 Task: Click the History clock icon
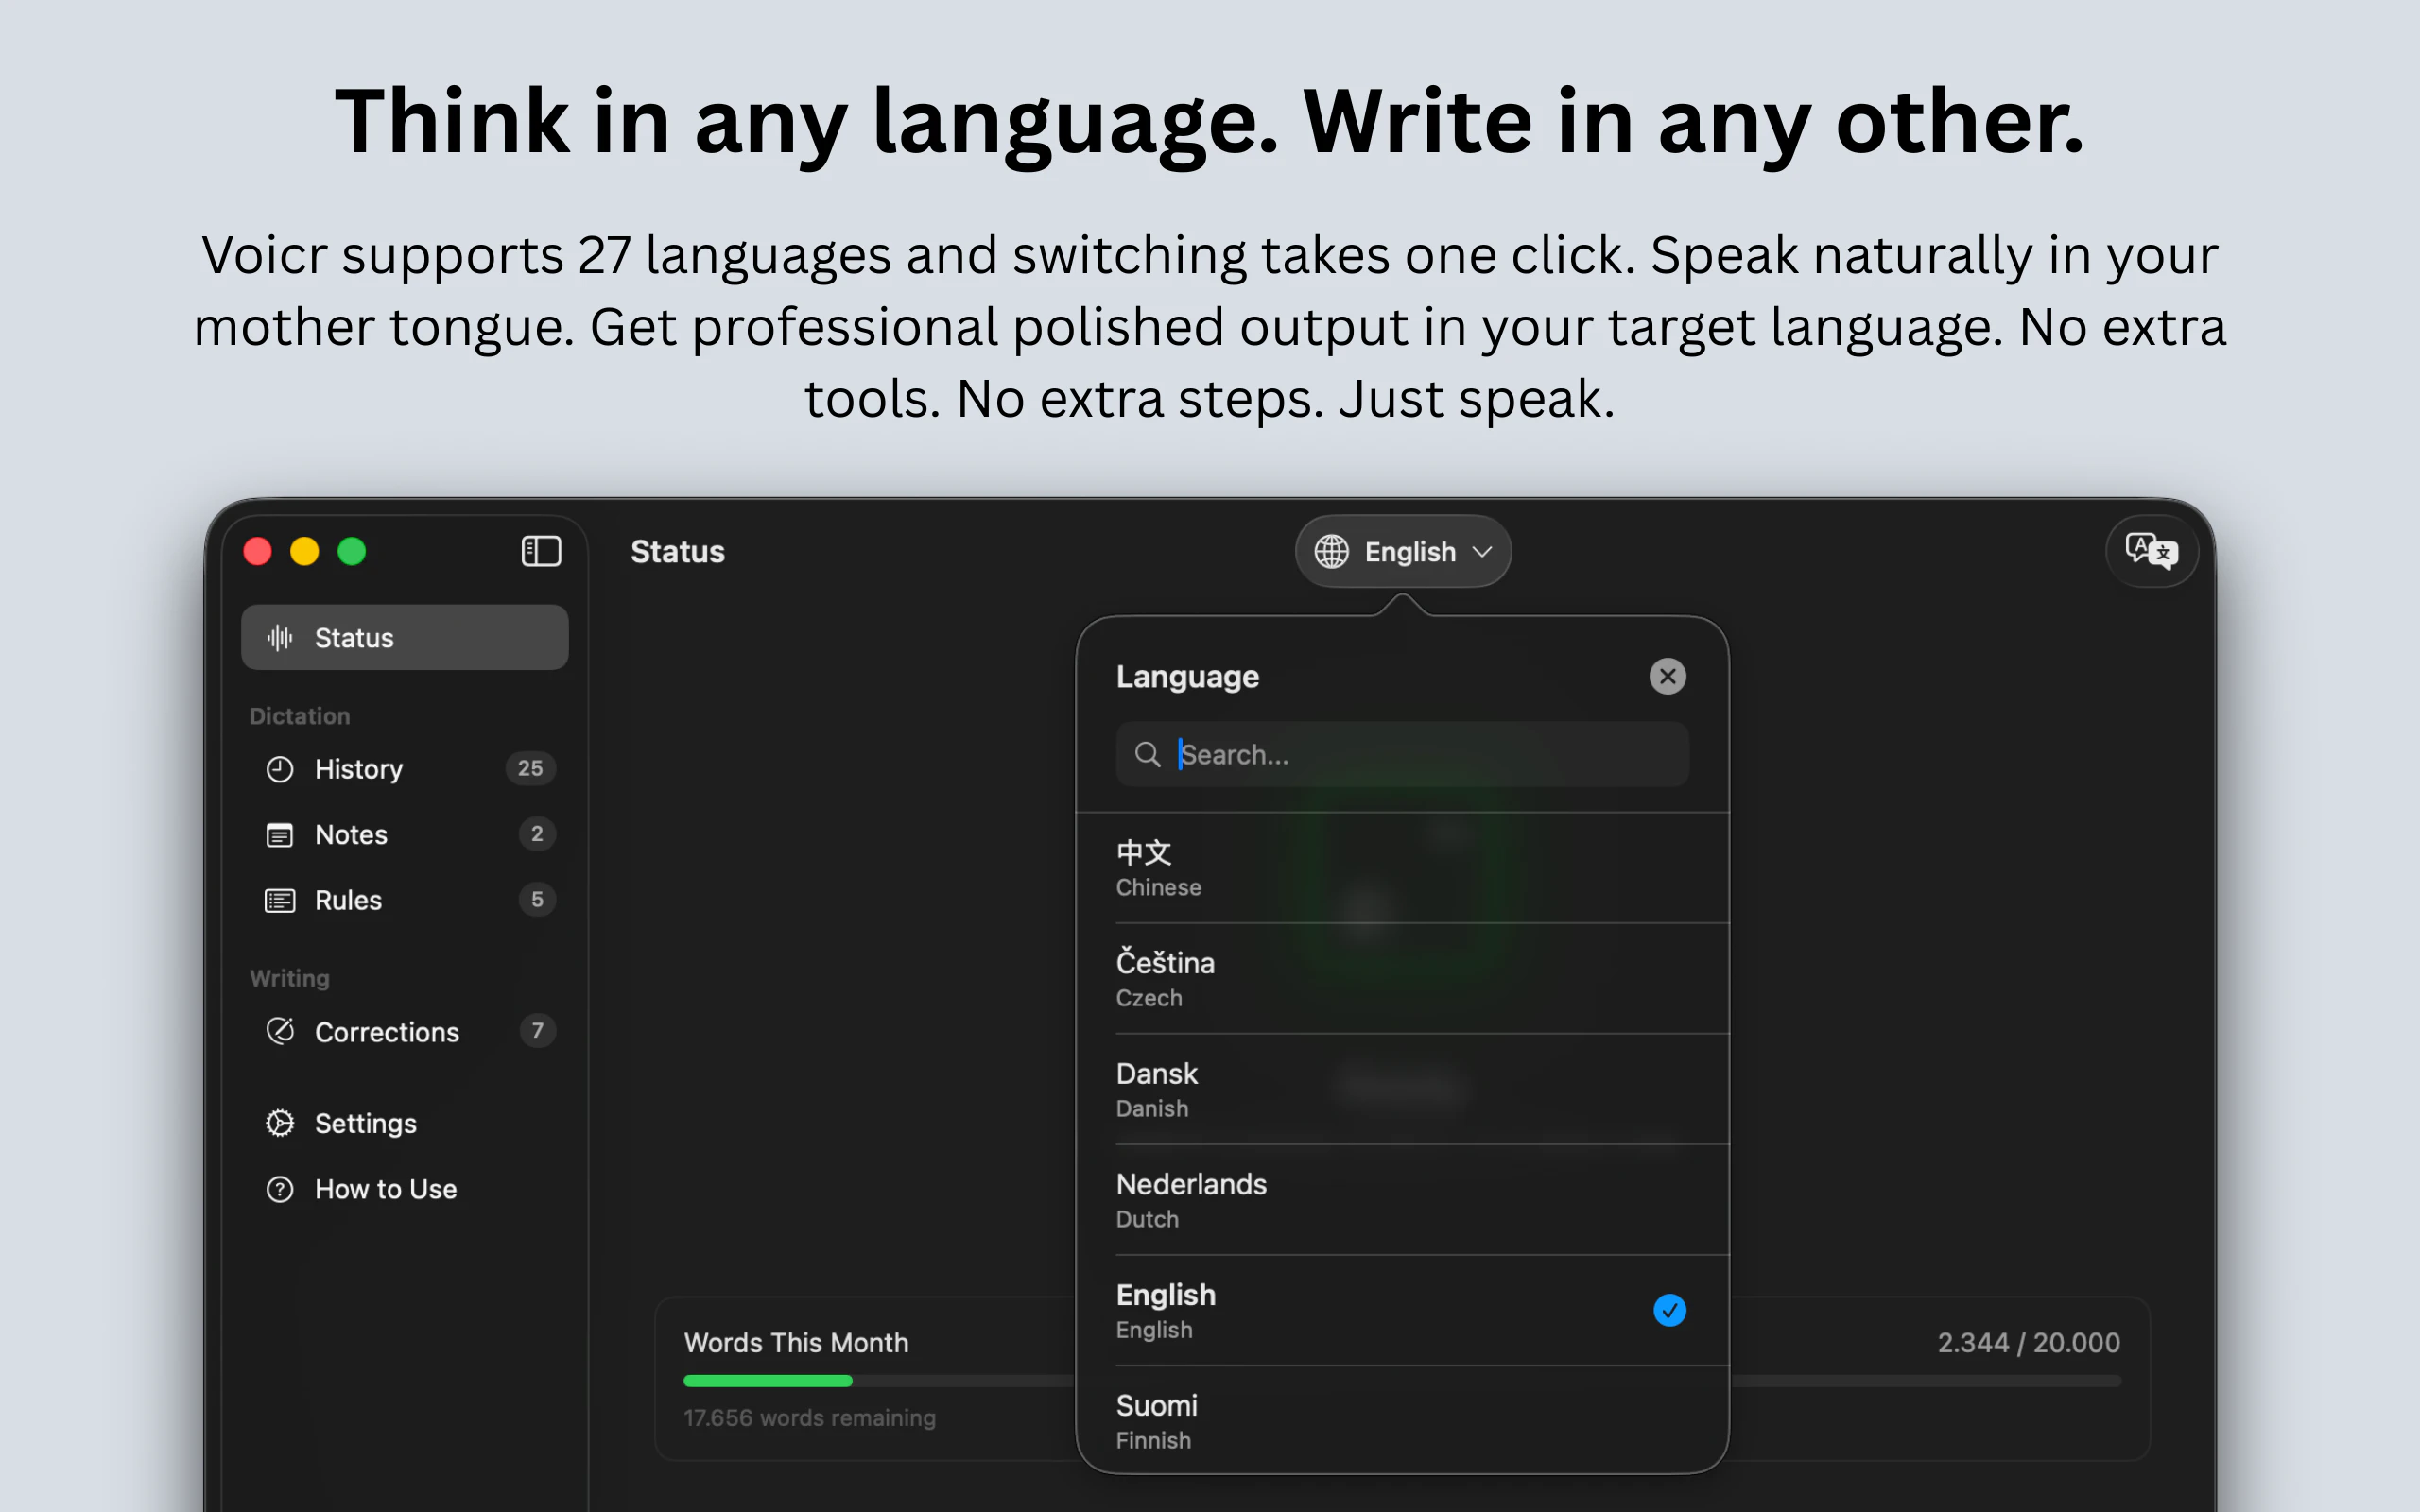(x=280, y=769)
